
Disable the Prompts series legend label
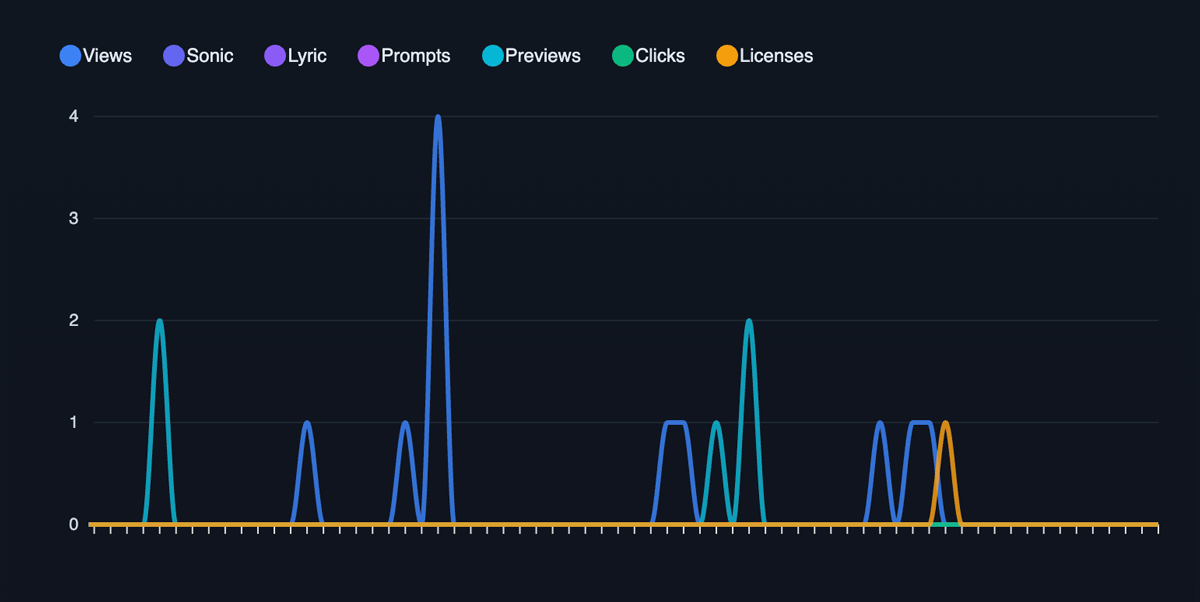click(x=416, y=56)
